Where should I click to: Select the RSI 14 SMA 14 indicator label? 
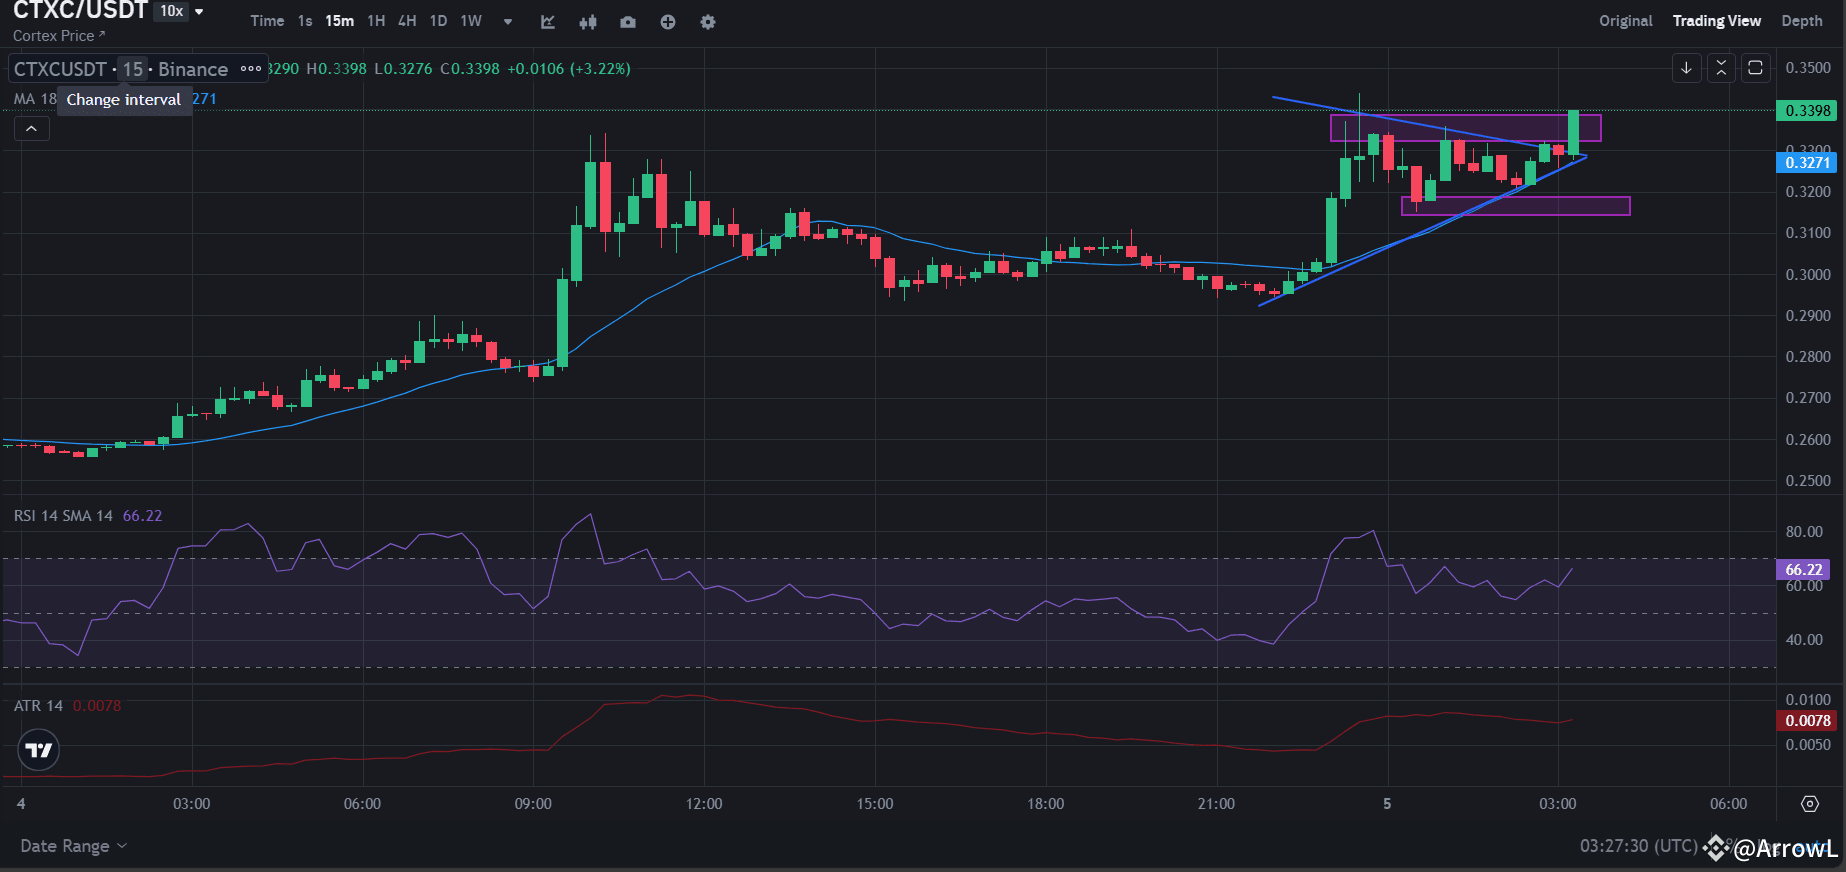click(x=63, y=516)
